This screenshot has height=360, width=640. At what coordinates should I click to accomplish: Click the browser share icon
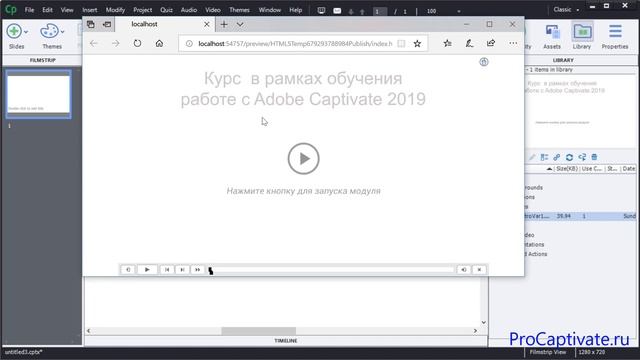pos(491,43)
